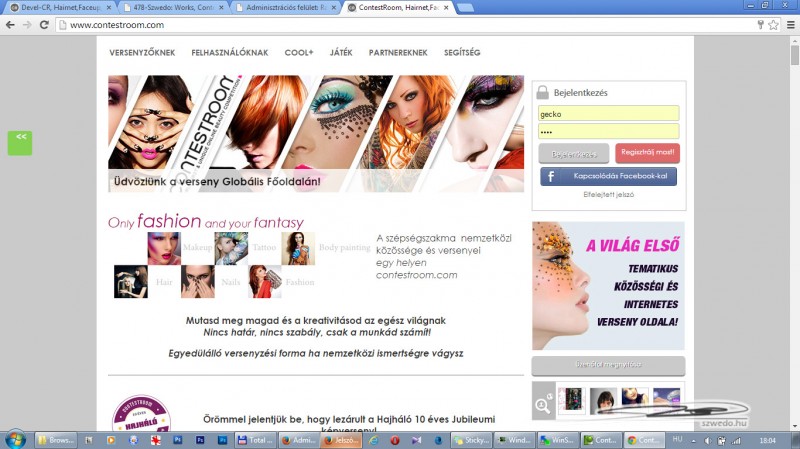Open the dark-haired woman user thumbnail
The image size is (800, 449).
[x=603, y=401]
